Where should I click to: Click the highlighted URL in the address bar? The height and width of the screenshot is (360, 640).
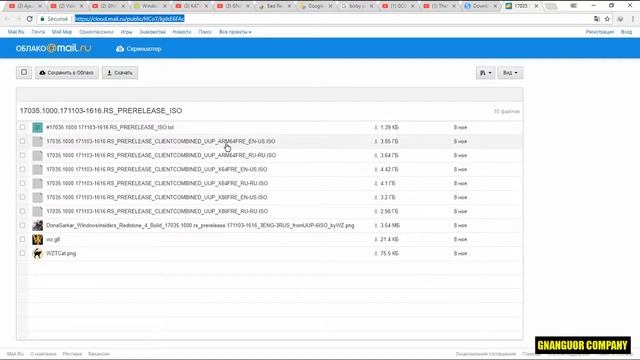(129, 19)
